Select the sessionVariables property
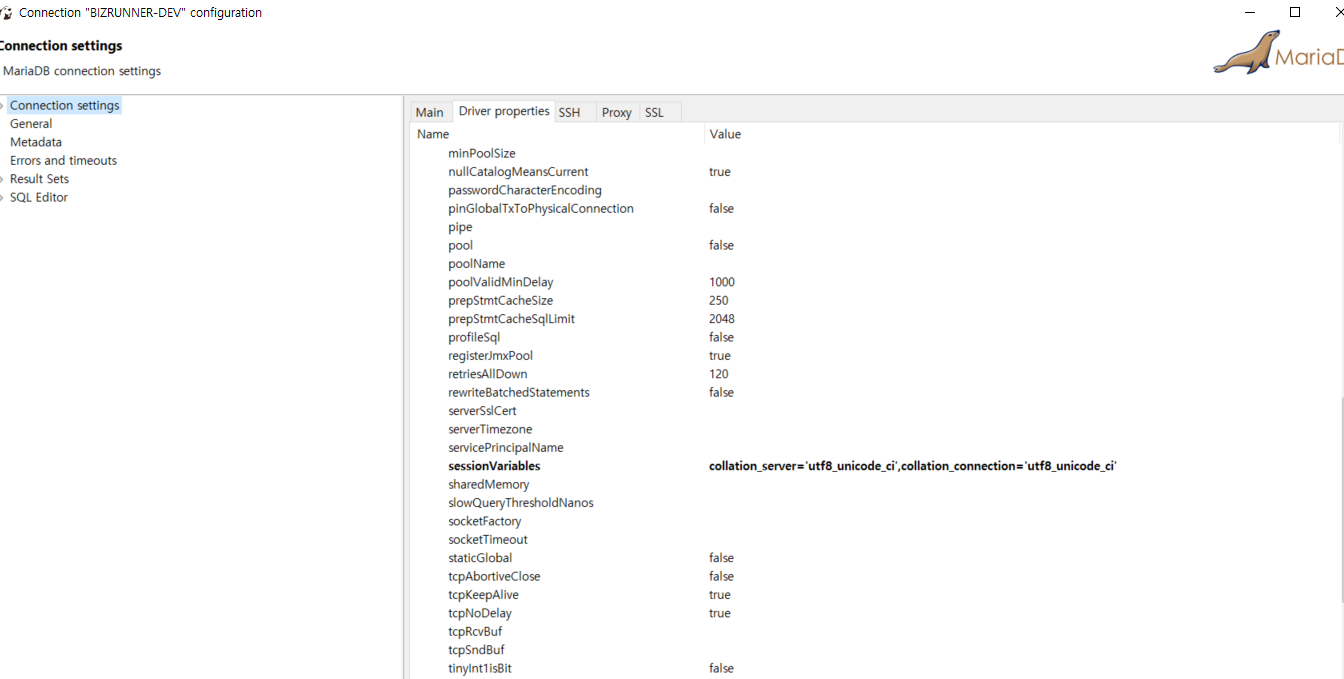 494,466
